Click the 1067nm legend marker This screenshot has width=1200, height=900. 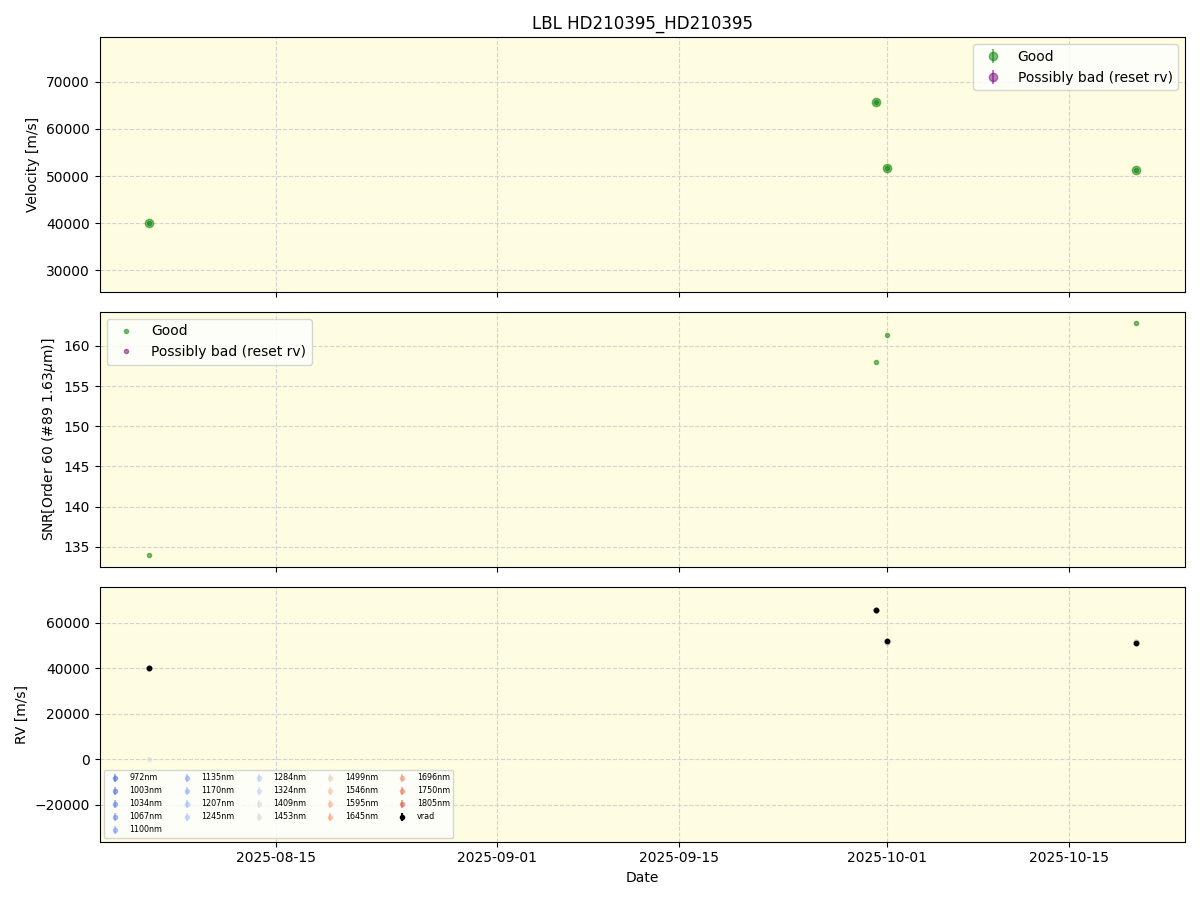115,817
